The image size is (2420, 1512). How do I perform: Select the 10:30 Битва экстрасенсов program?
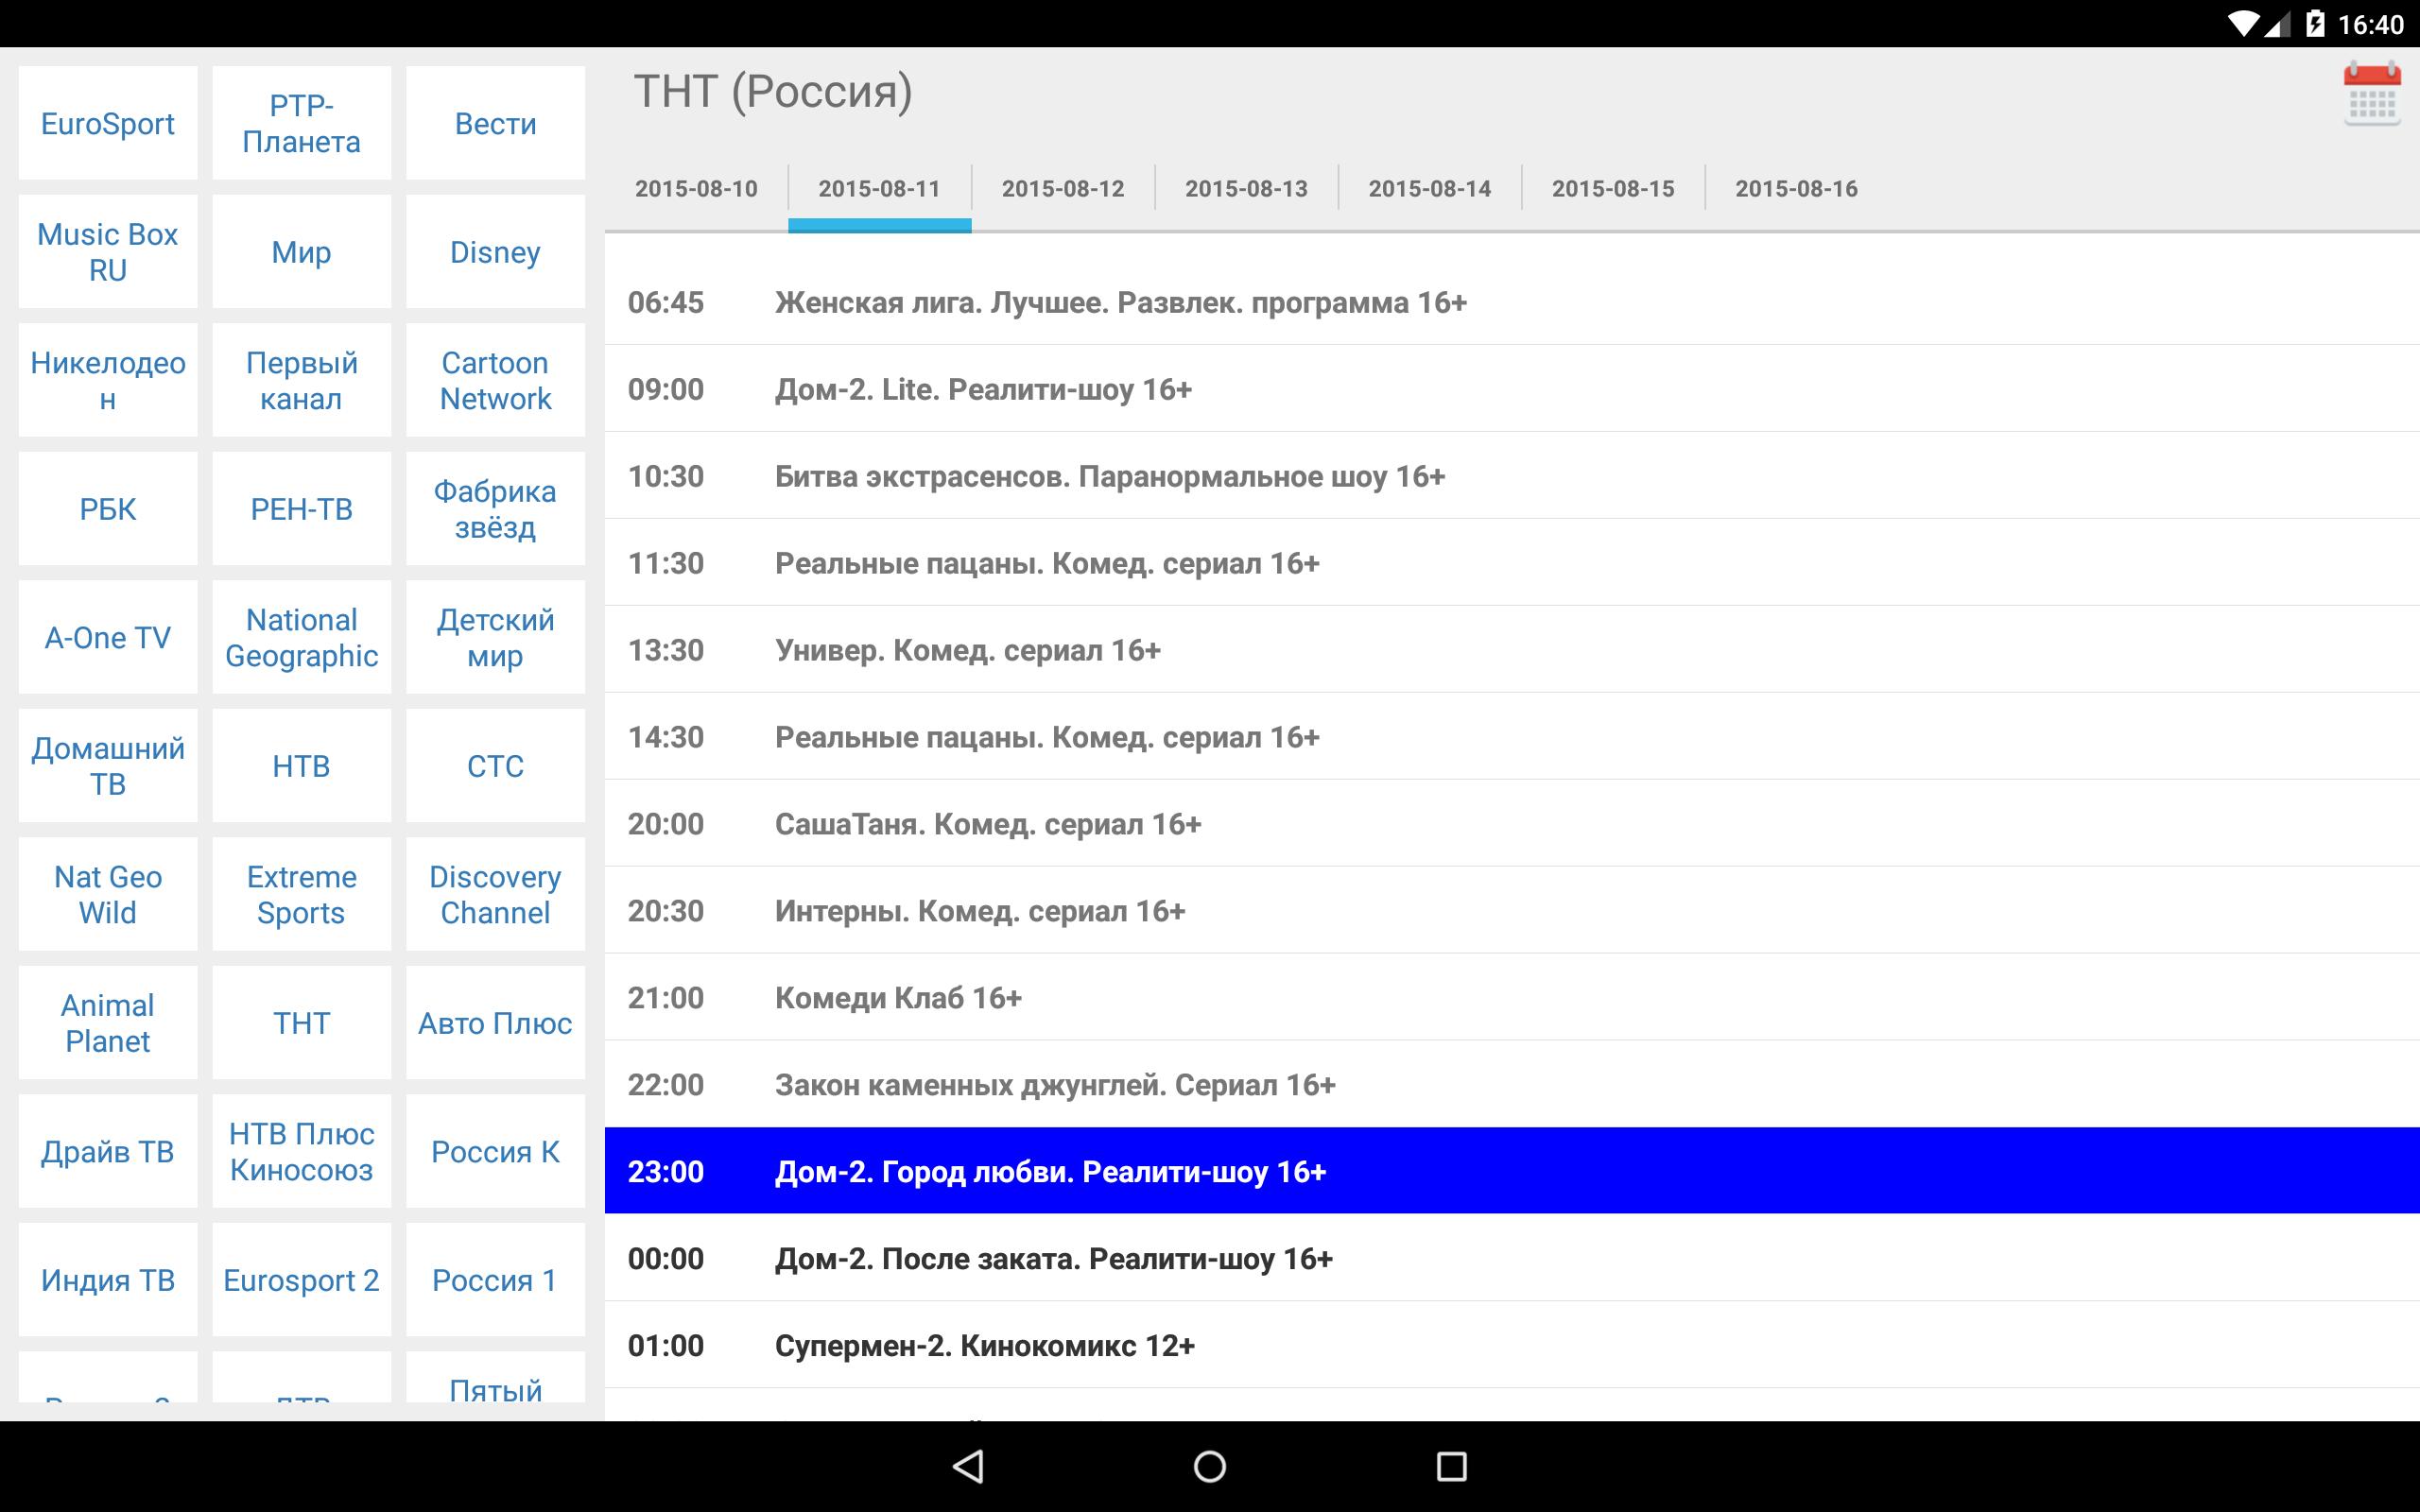point(1512,476)
